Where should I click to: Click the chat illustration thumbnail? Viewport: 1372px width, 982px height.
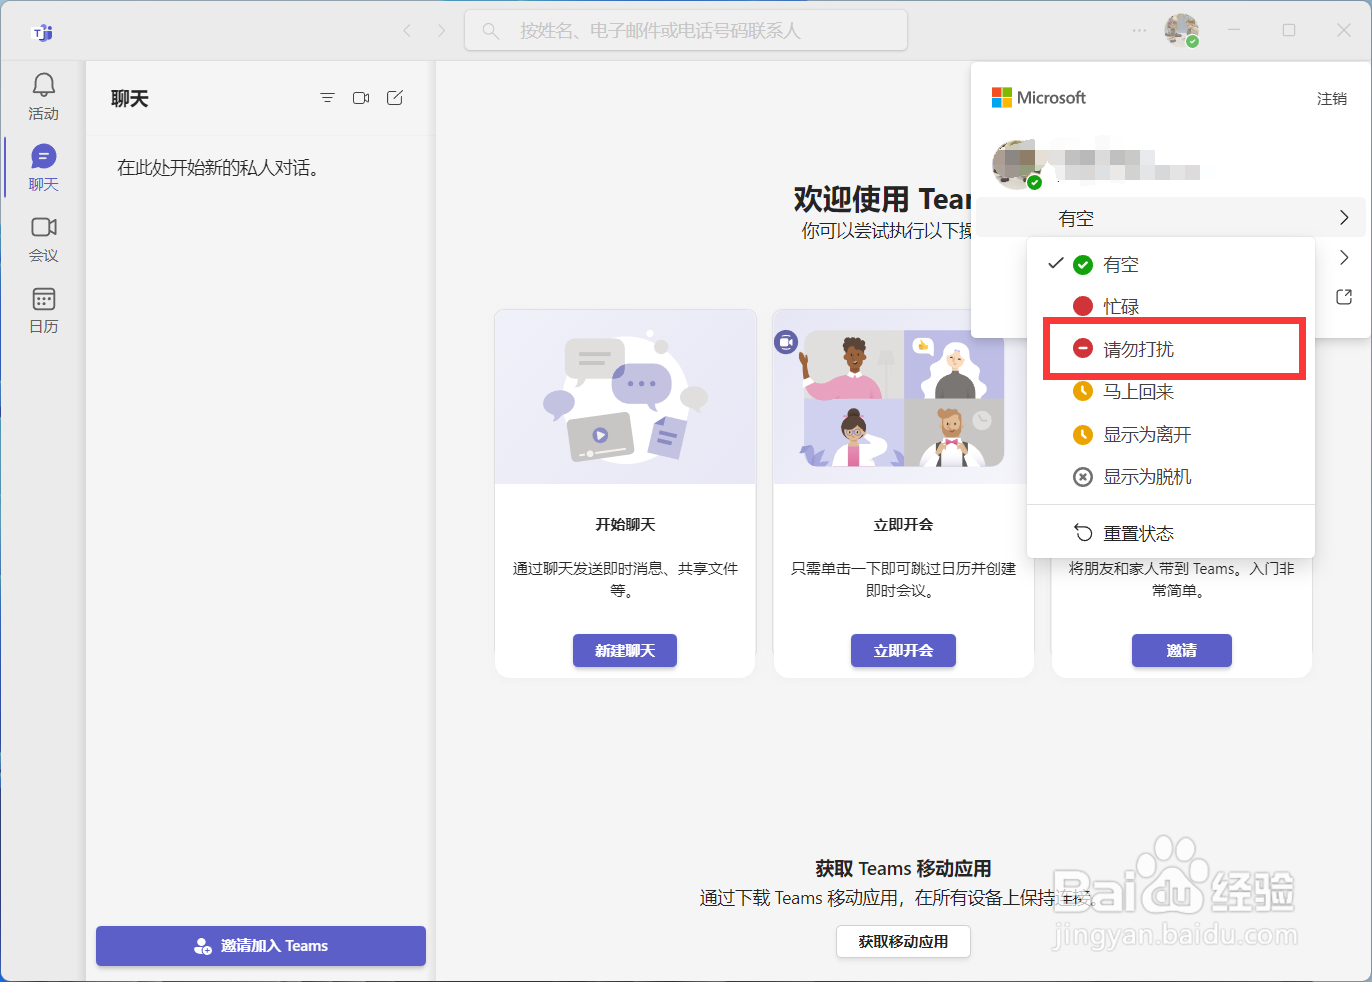(625, 397)
